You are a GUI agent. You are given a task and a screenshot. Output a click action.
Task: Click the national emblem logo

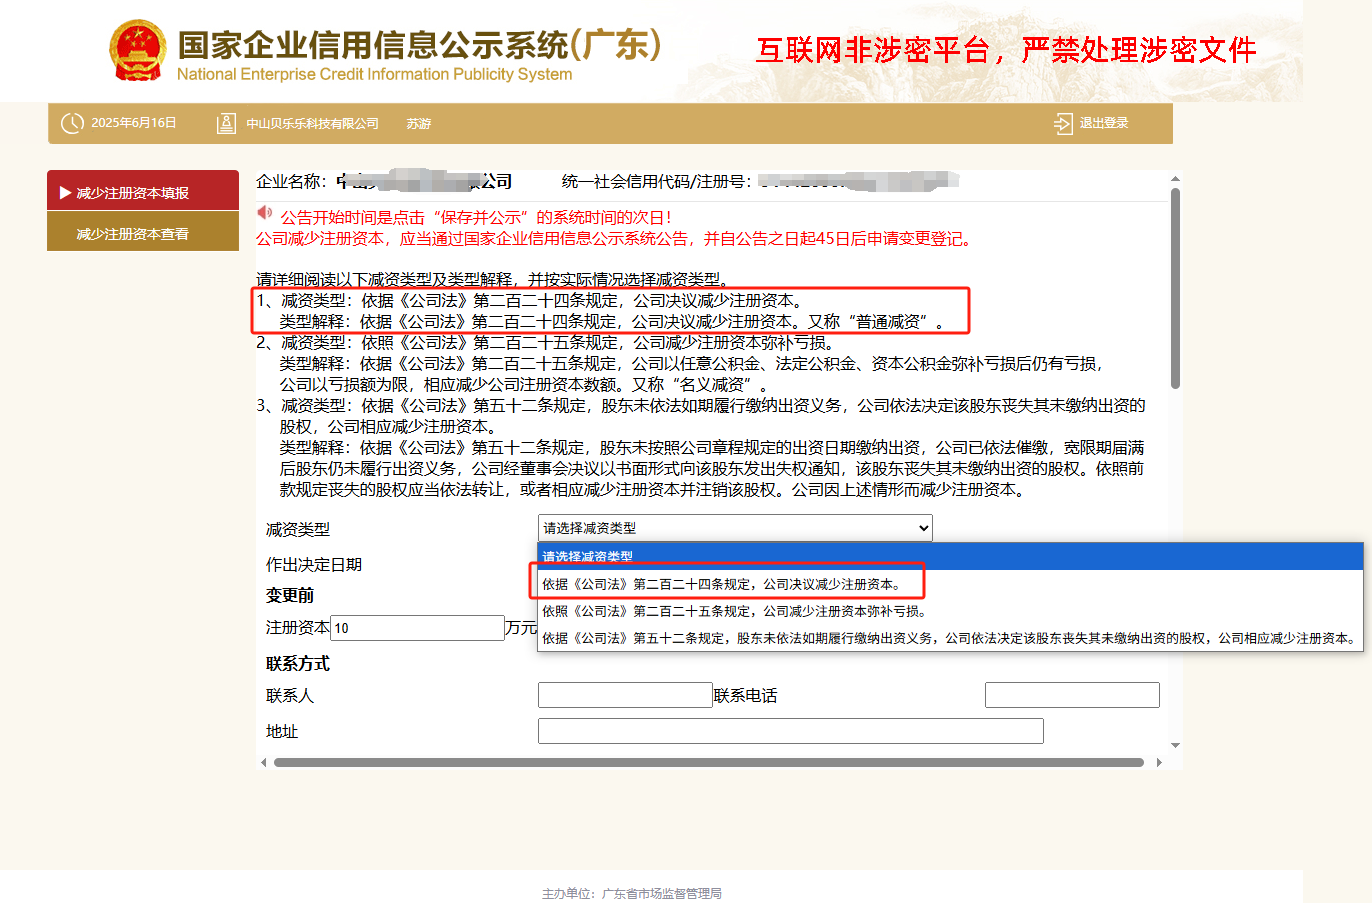(x=137, y=51)
